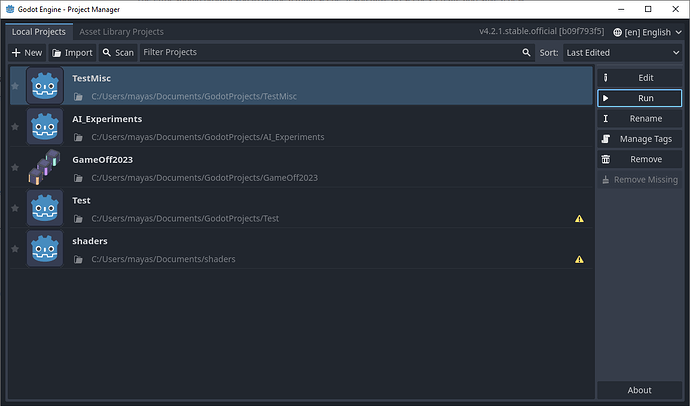This screenshot has width=690, height=406.
Task: Open Manage Tags
Action: [x=639, y=139]
